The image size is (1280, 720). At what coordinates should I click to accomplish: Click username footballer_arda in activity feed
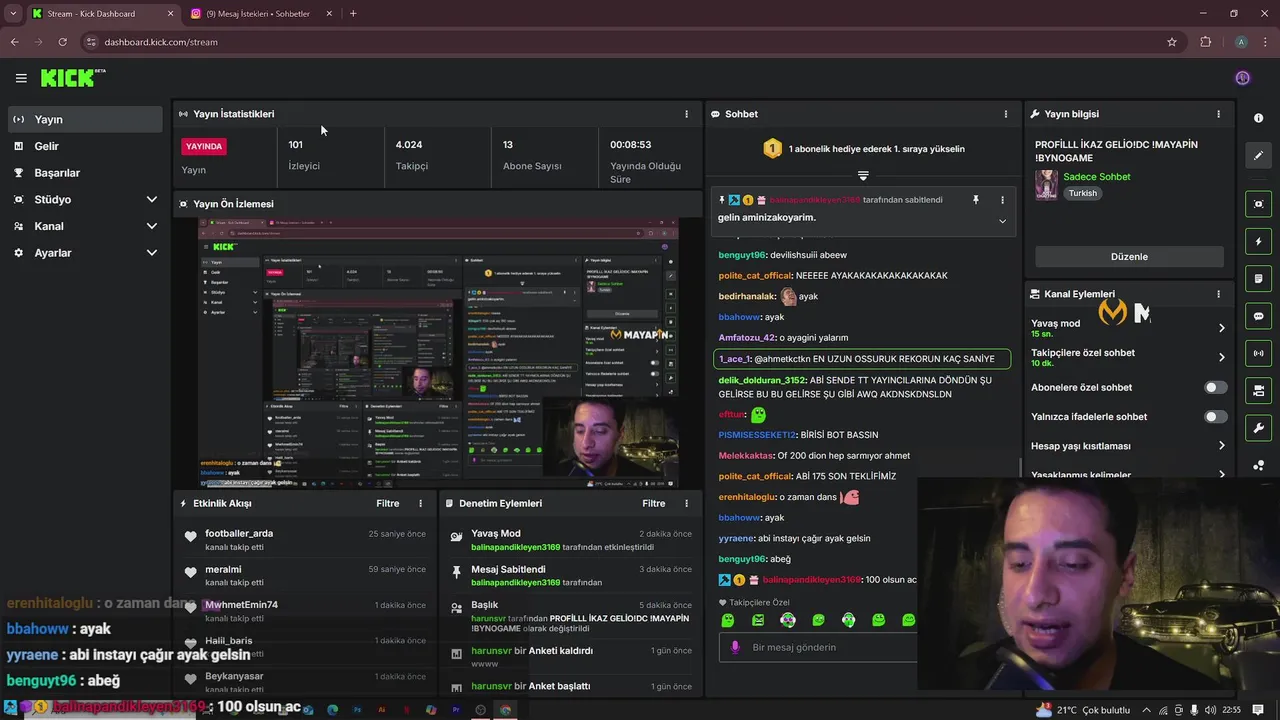point(239,534)
